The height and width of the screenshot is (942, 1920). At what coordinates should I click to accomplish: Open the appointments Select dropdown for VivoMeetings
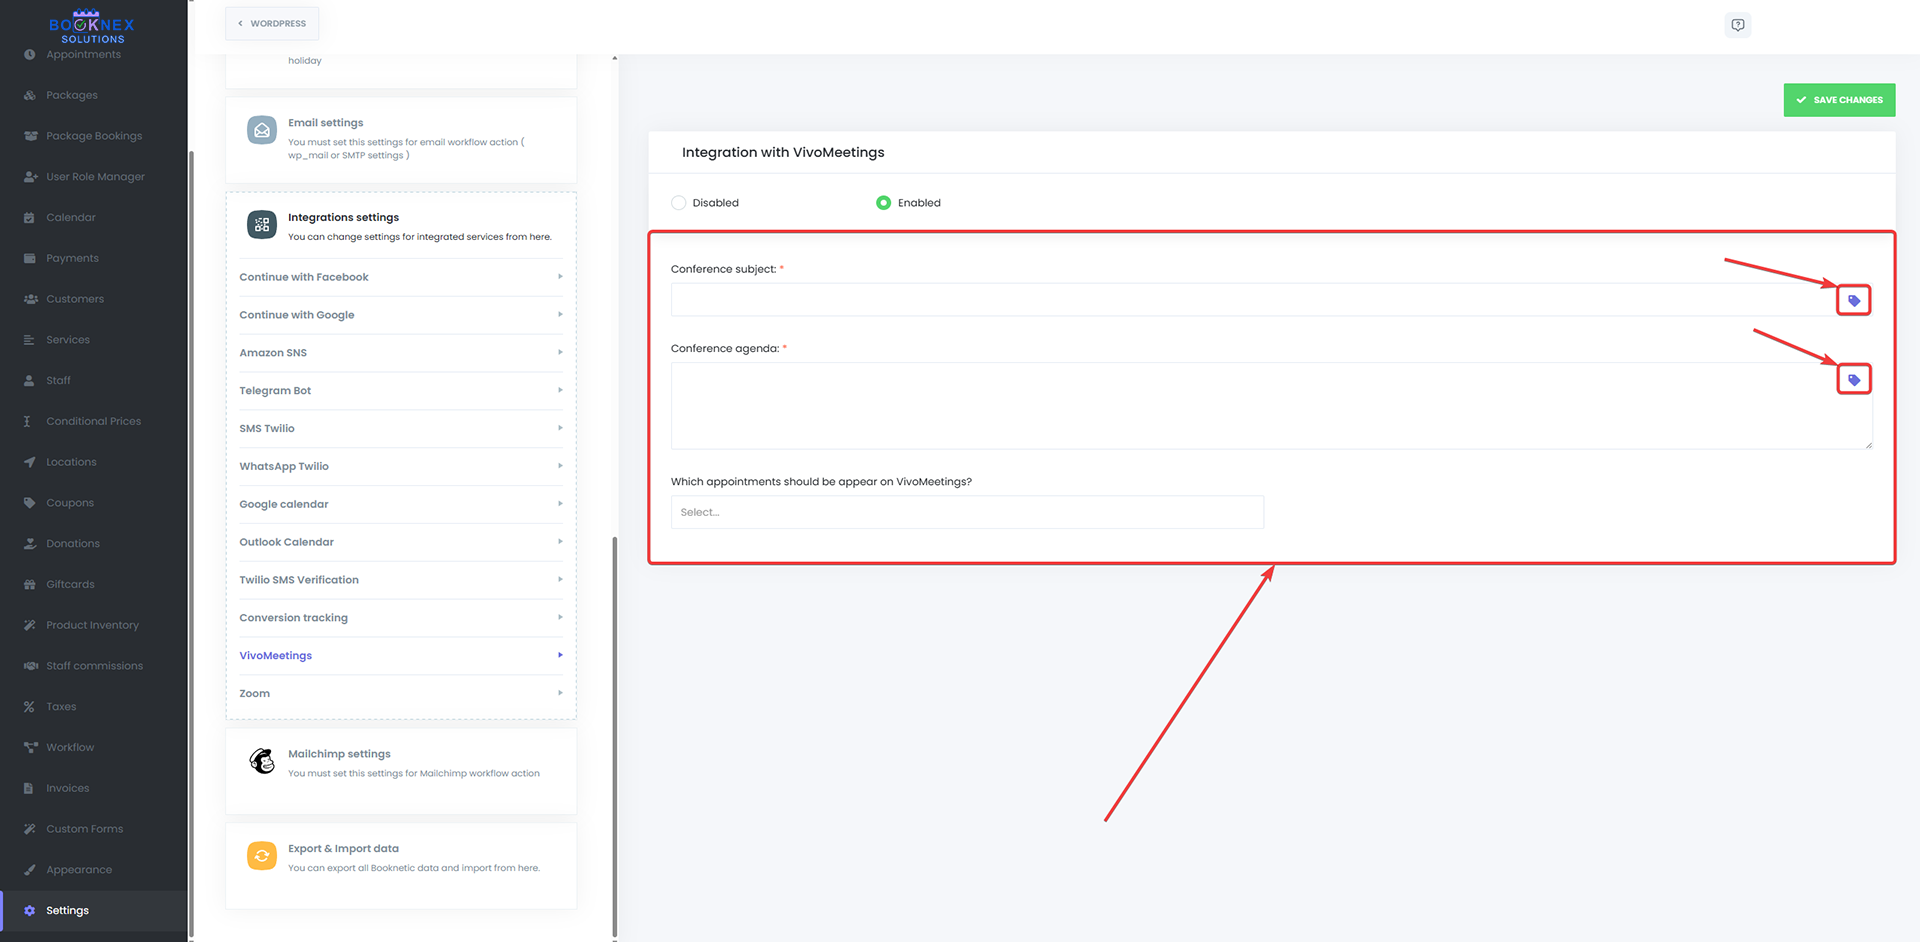(966, 511)
